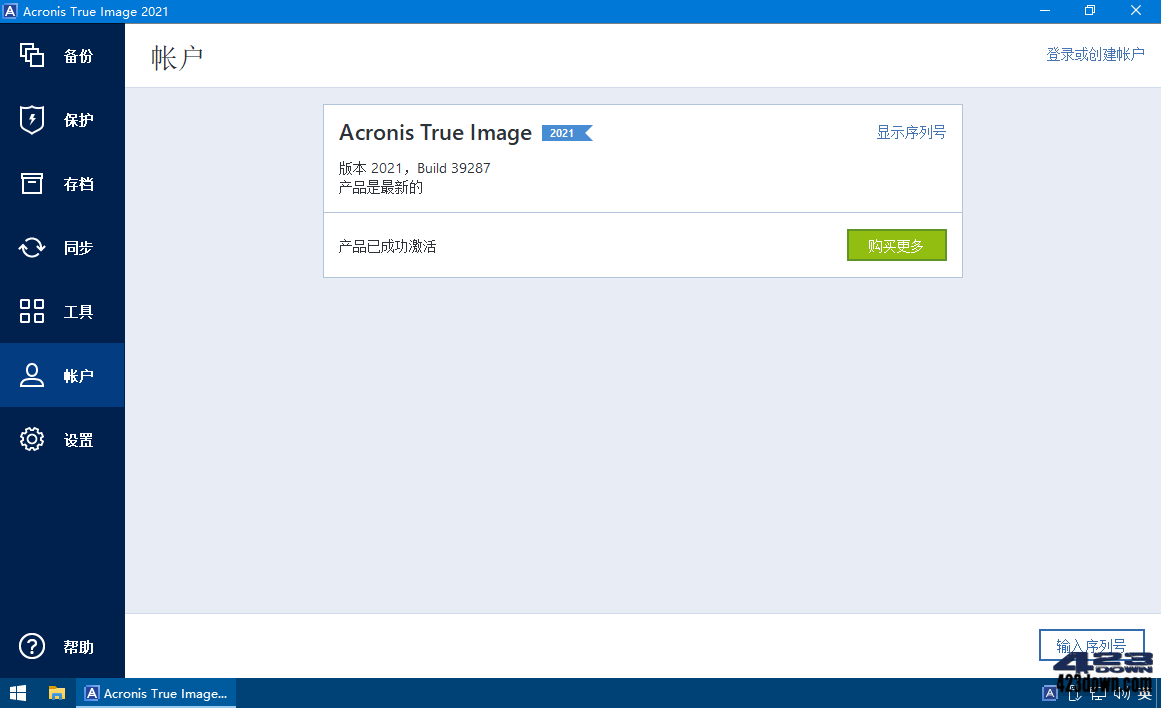This screenshot has width=1161, height=708.
Task: Select the 保护 (Protection) shield icon
Action: (62, 120)
